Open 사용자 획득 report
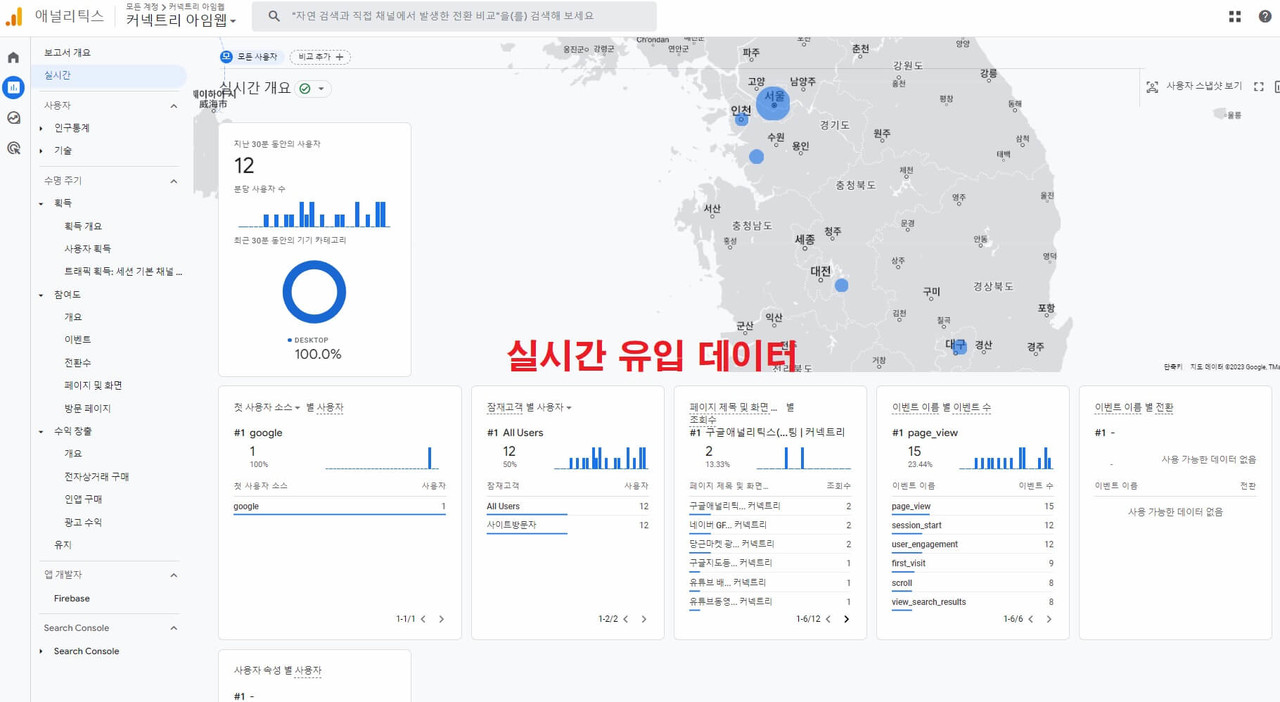1280x702 pixels. (88, 248)
